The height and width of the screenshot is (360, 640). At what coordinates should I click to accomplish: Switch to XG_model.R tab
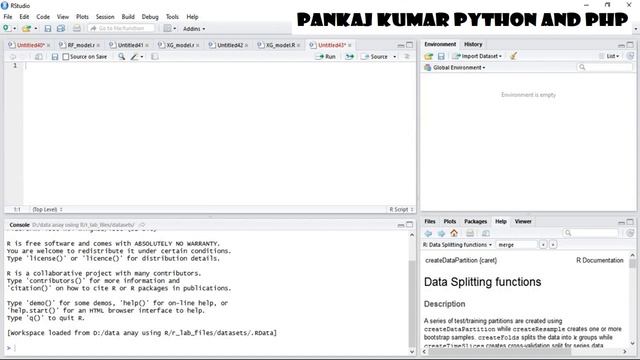[280, 45]
